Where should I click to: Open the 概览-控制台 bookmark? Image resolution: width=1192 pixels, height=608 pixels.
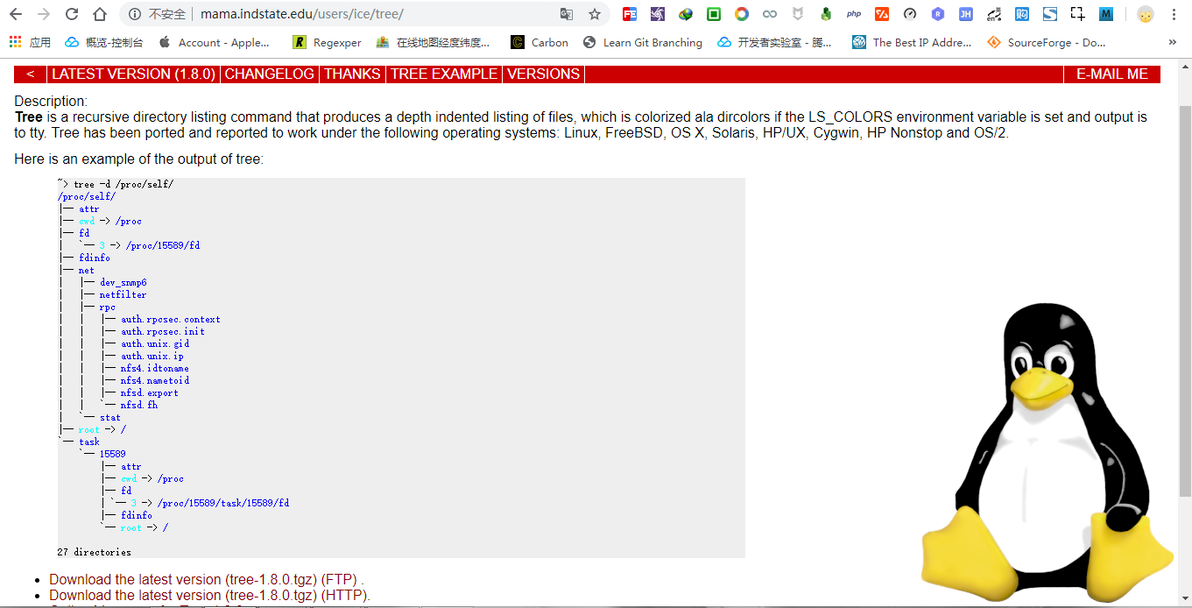click(105, 43)
